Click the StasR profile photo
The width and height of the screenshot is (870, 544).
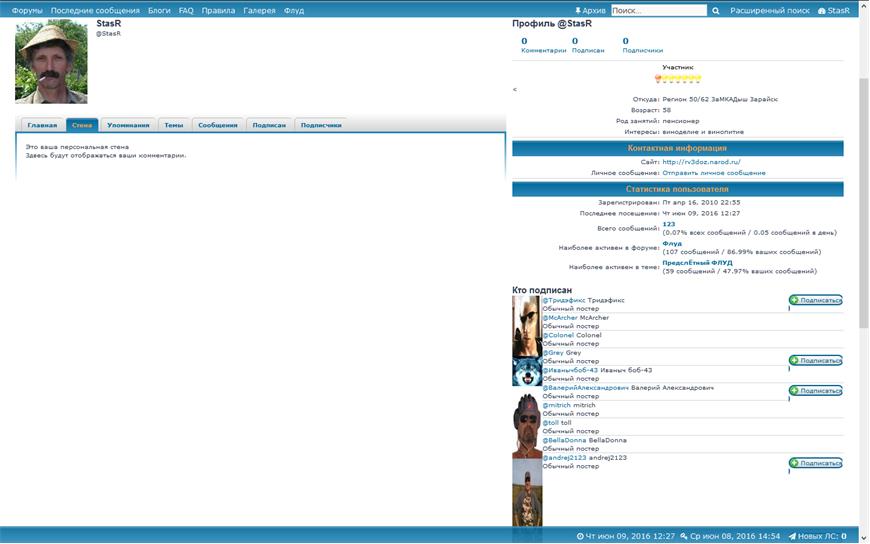click(x=51, y=62)
